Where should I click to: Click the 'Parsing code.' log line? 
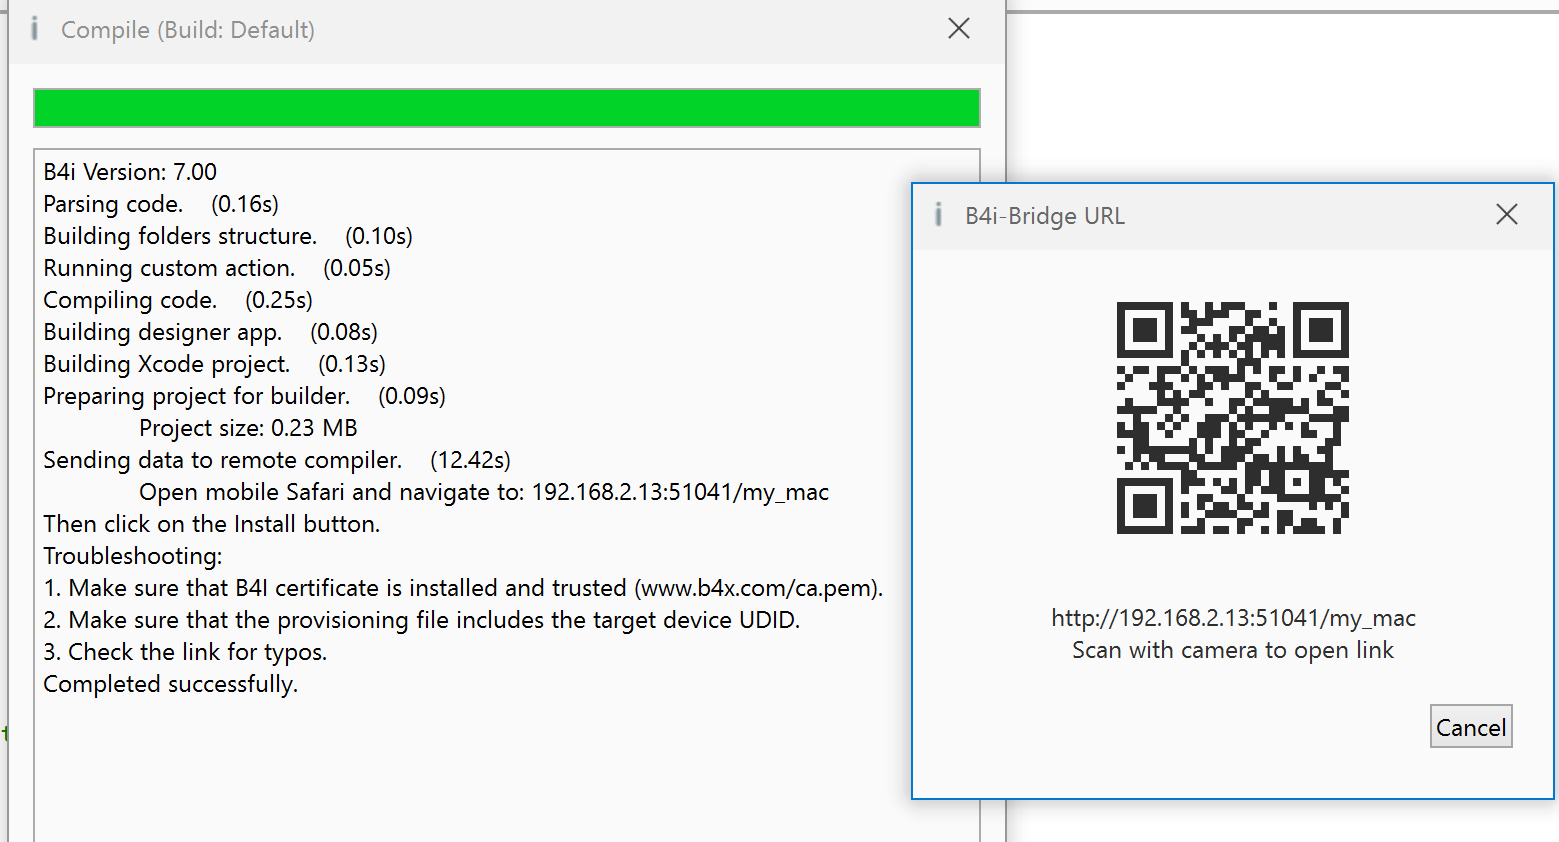(161, 204)
